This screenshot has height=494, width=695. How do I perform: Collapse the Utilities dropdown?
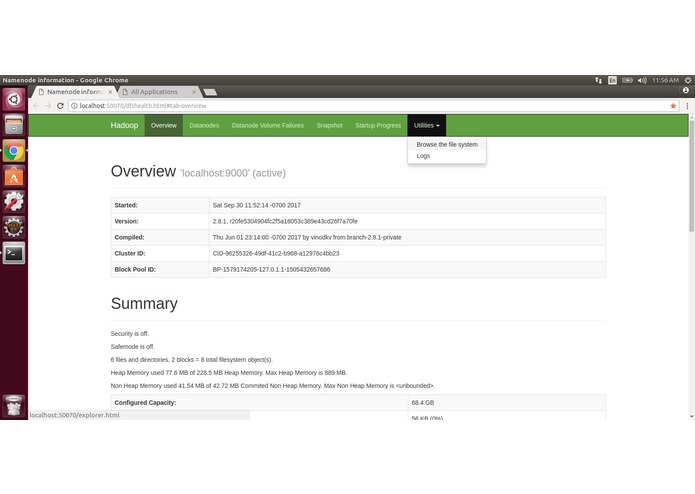[426, 125]
